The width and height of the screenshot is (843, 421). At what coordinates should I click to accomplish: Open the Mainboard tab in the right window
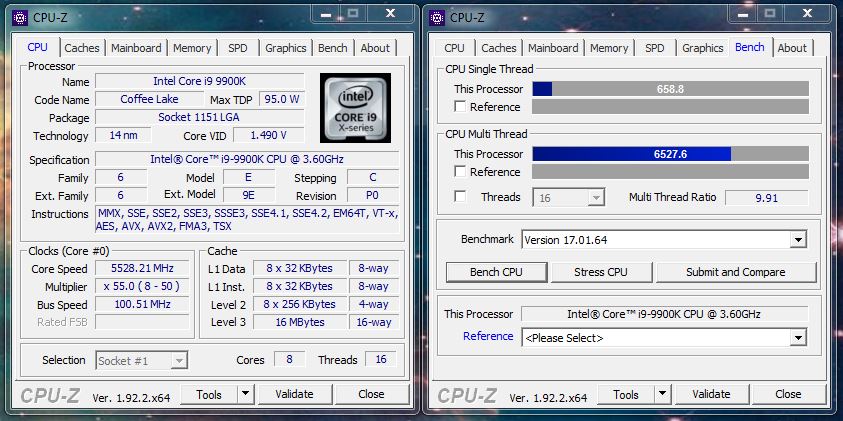[x=553, y=48]
